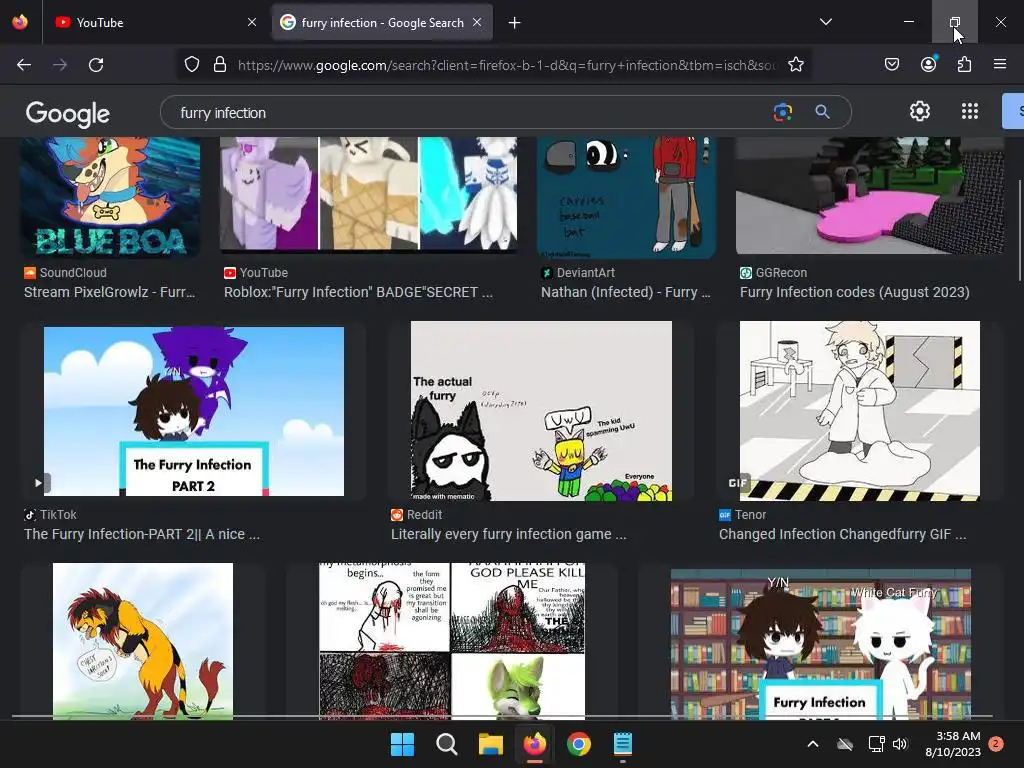Open the GGRecon pink goo image
This screenshot has height=768, width=1024.
(x=870, y=195)
